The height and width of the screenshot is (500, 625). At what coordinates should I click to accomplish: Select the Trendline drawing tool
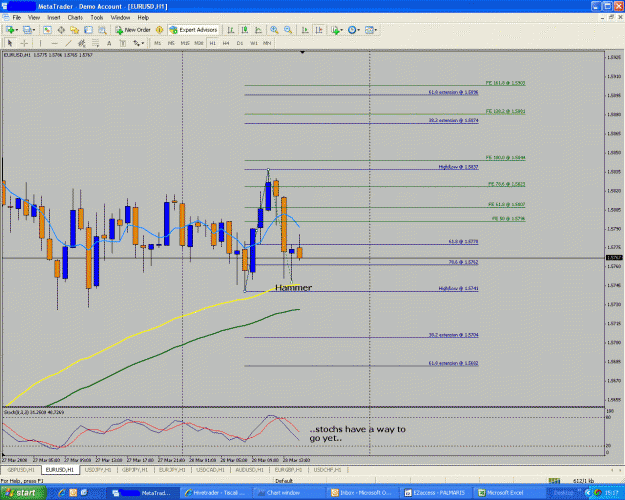[68, 43]
